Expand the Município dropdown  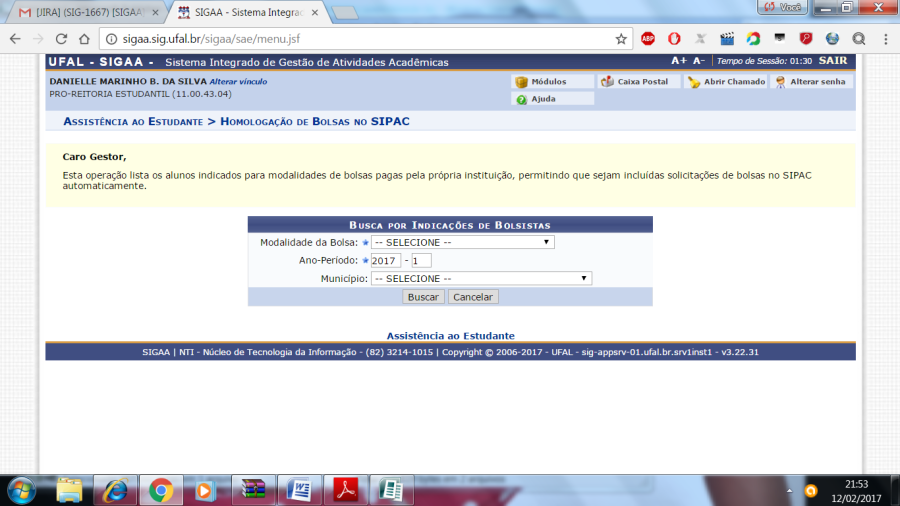pos(481,278)
